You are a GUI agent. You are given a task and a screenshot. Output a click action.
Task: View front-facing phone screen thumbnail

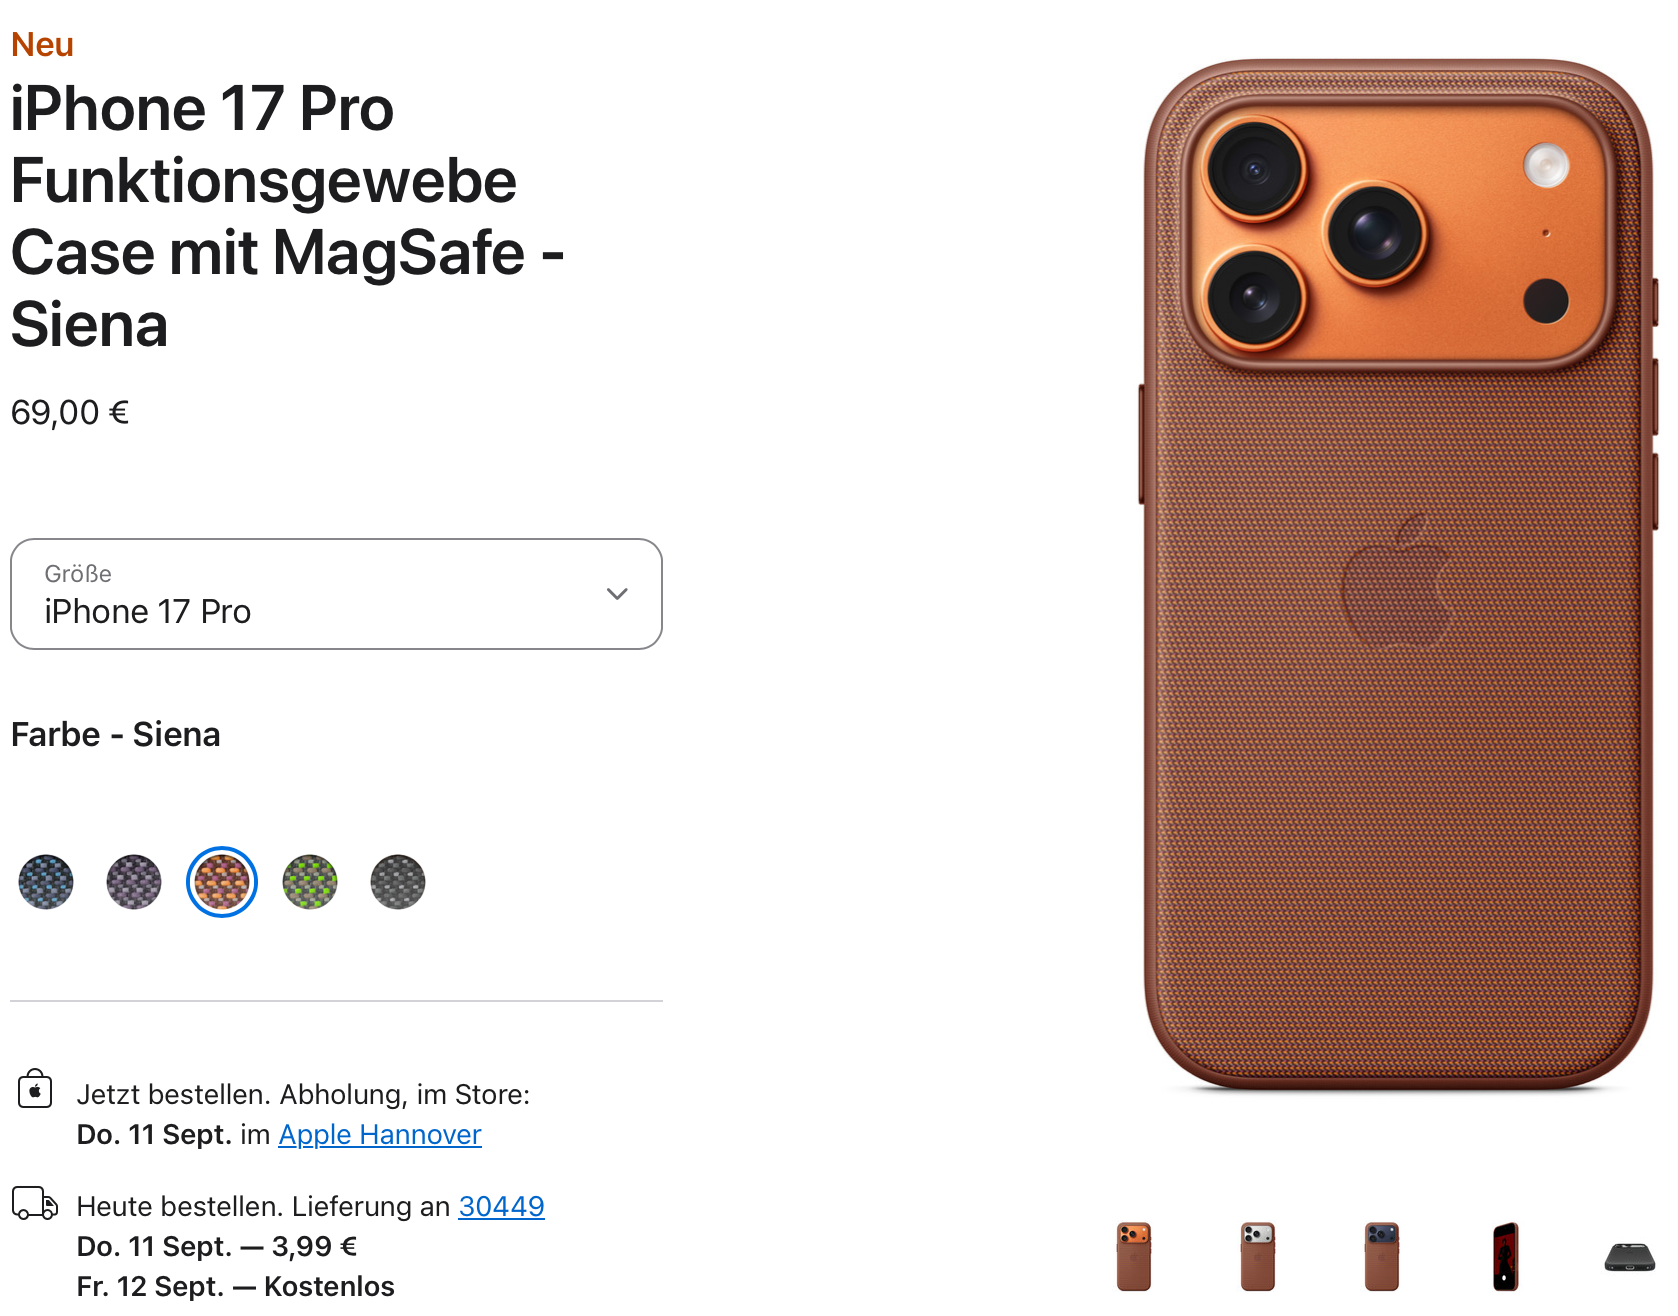point(1506,1257)
